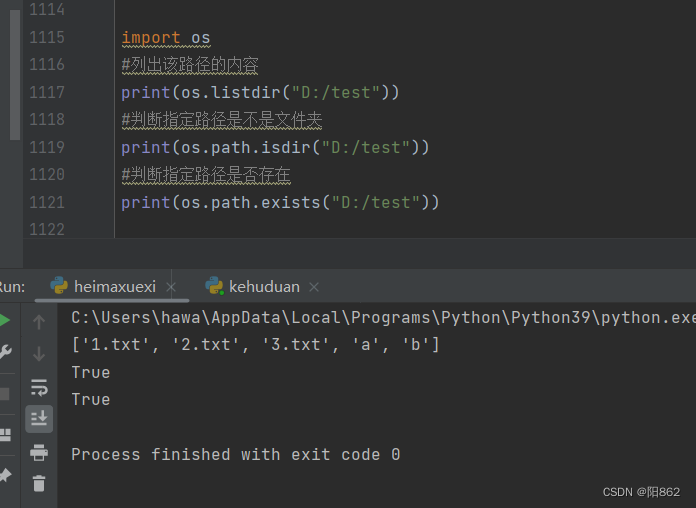Clear all console output with trash icon
The height and width of the screenshot is (508, 696).
[39, 484]
